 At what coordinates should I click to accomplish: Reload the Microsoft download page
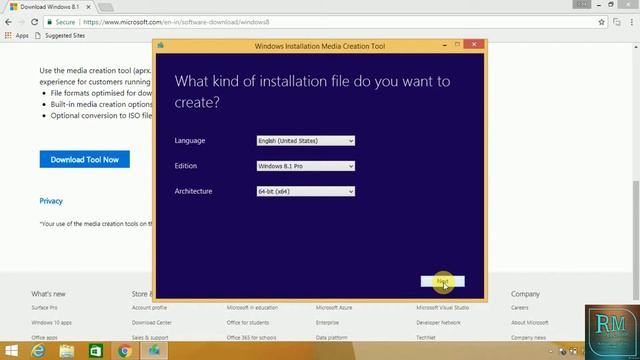pos(35,22)
